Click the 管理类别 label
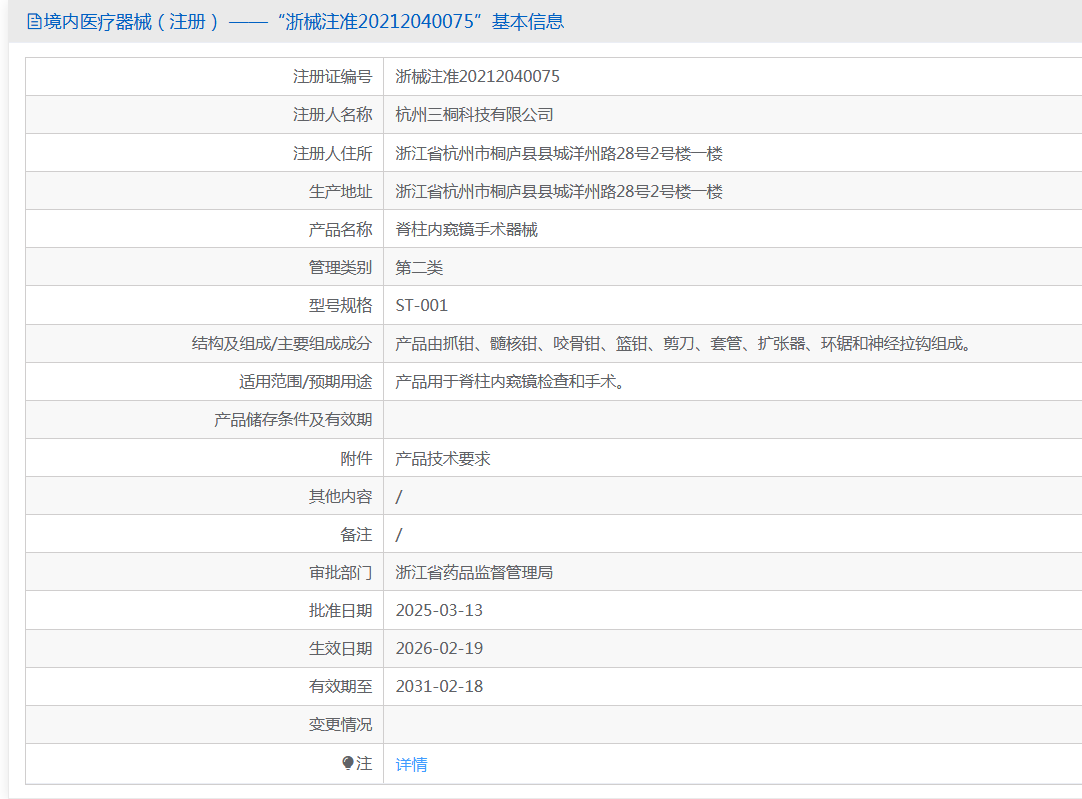Screen dimensions: 1082x799 (340, 267)
